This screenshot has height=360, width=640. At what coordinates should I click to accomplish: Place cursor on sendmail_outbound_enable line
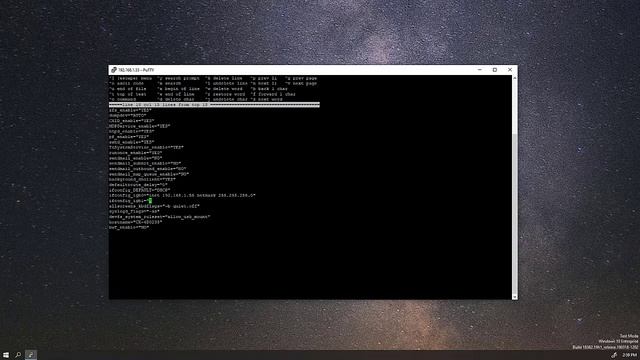click(x=147, y=169)
